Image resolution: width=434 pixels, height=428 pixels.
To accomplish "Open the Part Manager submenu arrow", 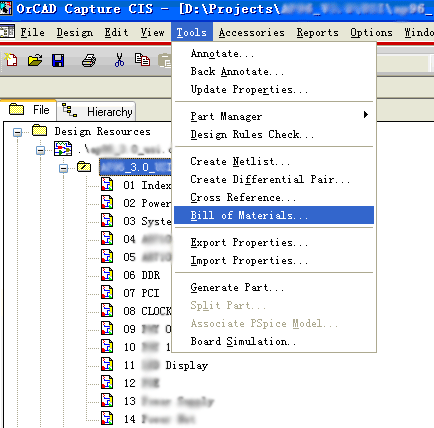I will click(x=366, y=115).
